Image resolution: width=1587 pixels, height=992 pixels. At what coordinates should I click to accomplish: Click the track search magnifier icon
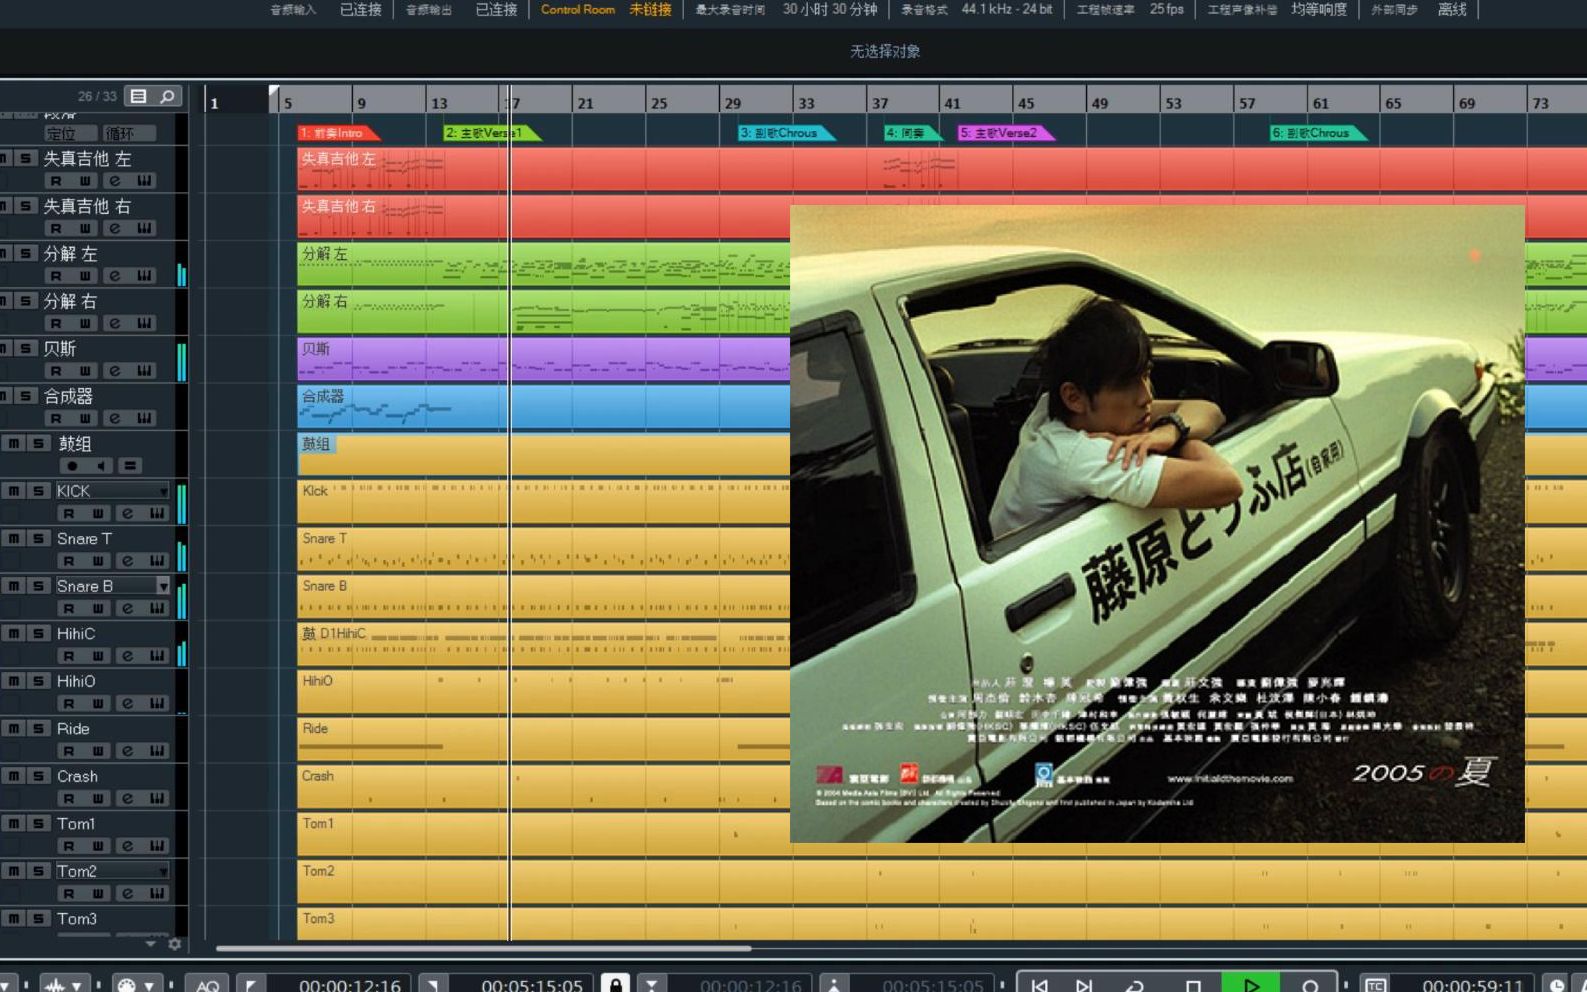[168, 96]
